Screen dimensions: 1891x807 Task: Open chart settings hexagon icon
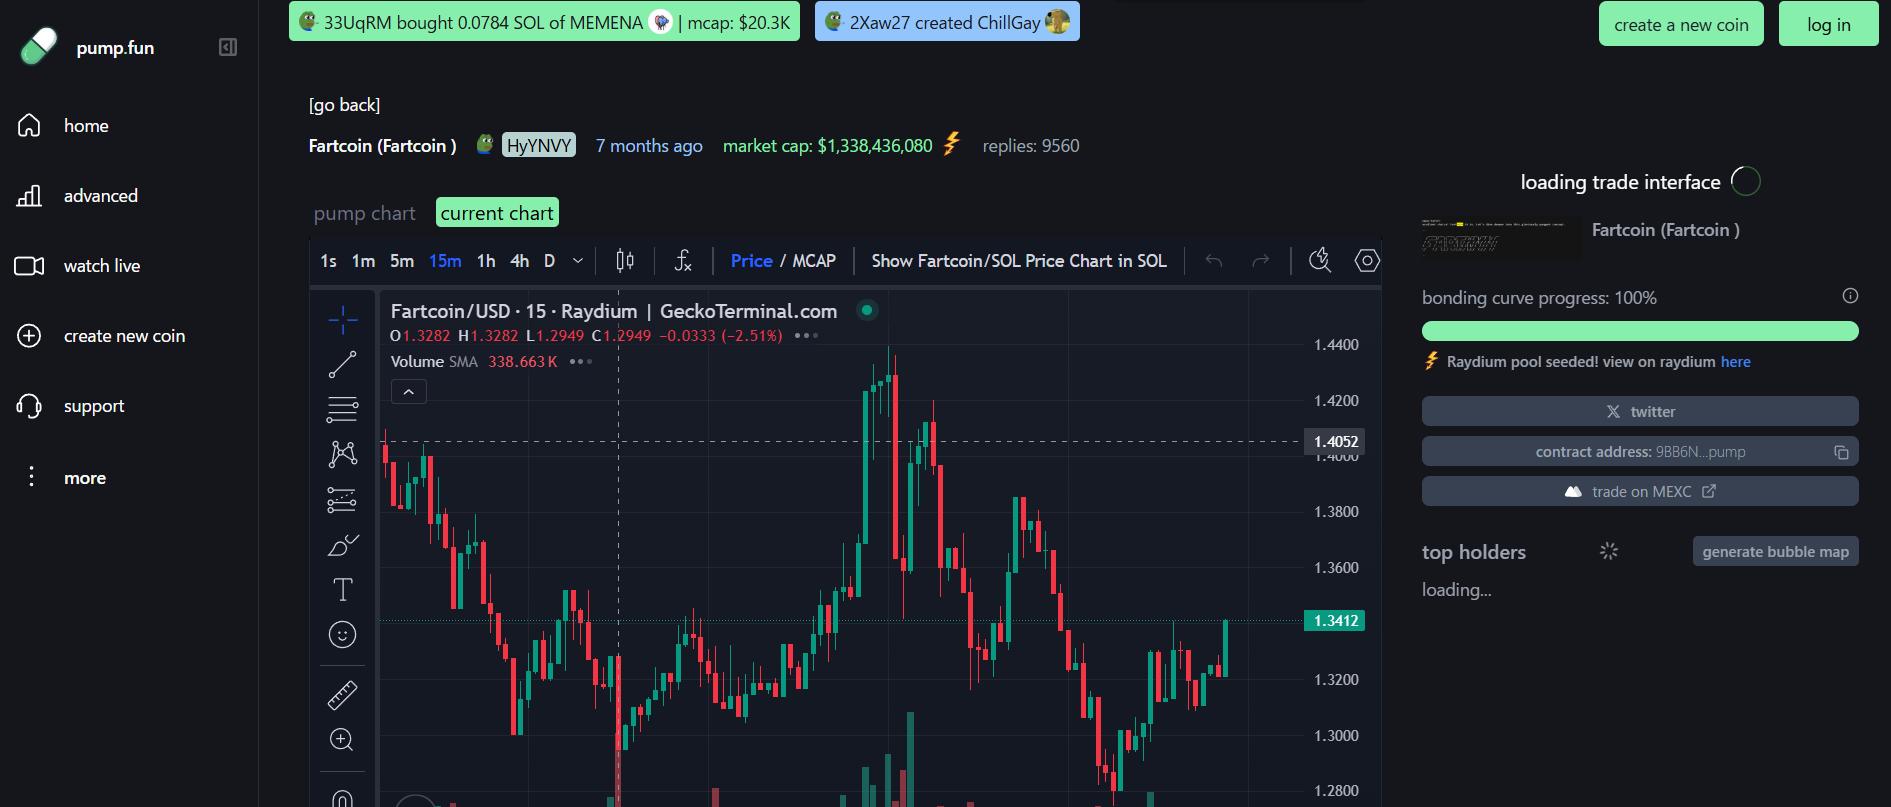point(1367,261)
